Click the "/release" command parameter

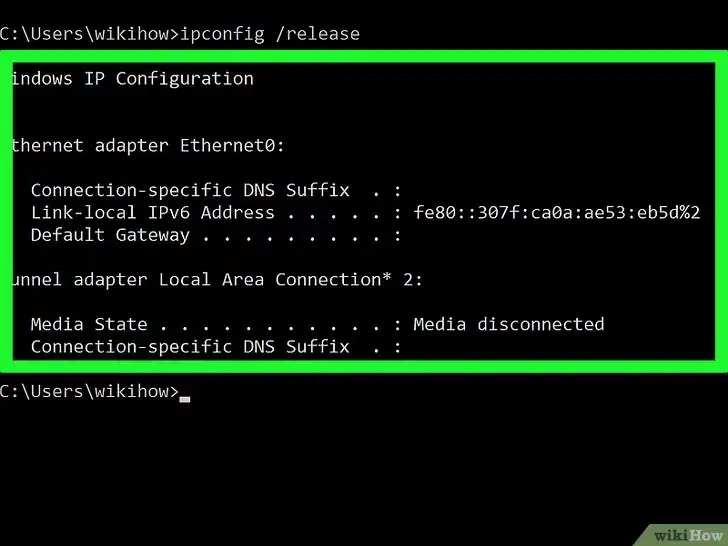(317, 34)
